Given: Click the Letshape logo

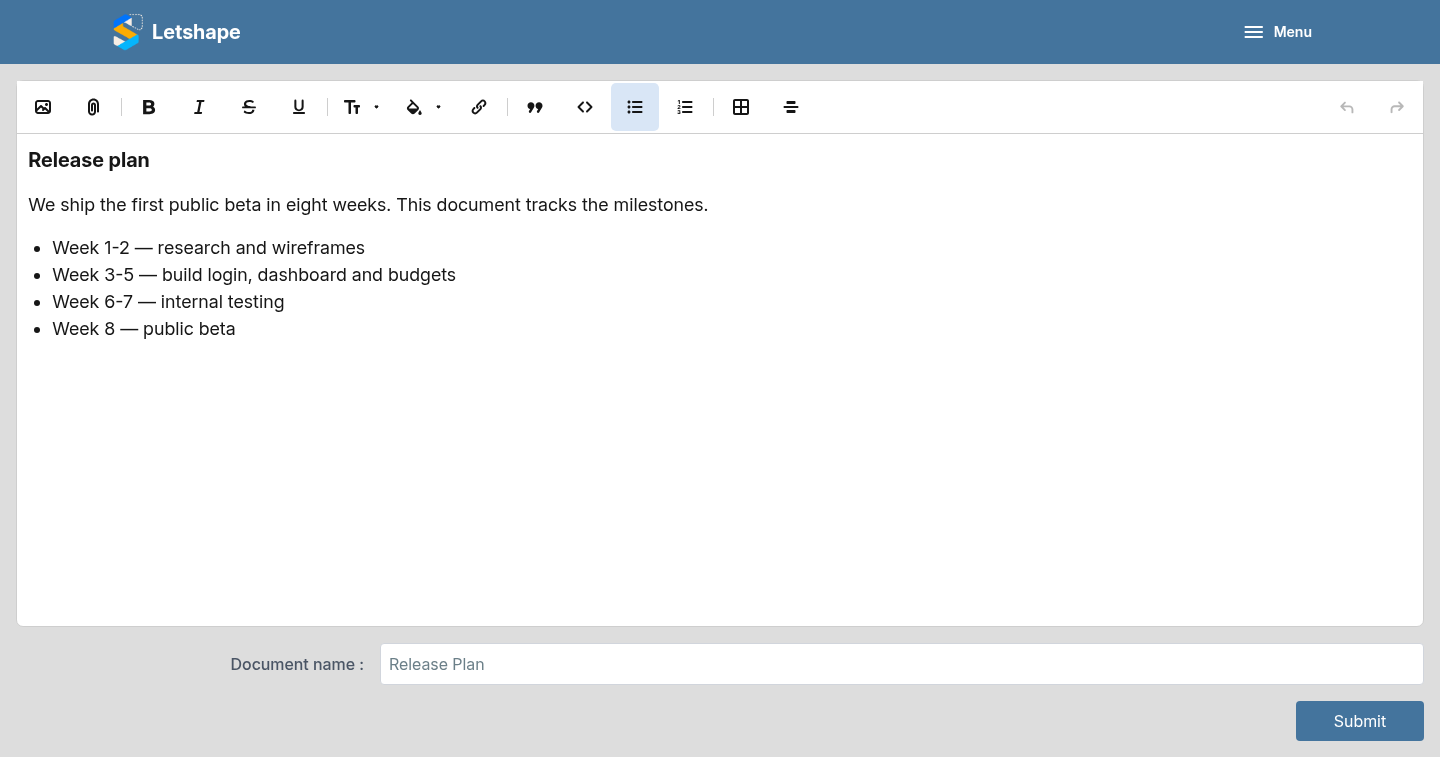Looking at the screenshot, I should [x=177, y=32].
